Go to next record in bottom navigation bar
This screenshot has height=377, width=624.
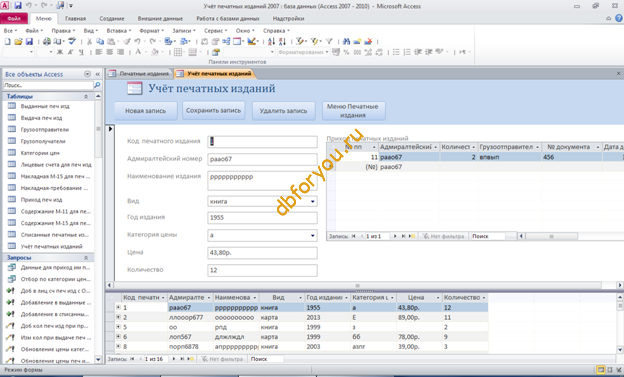click(x=174, y=359)
